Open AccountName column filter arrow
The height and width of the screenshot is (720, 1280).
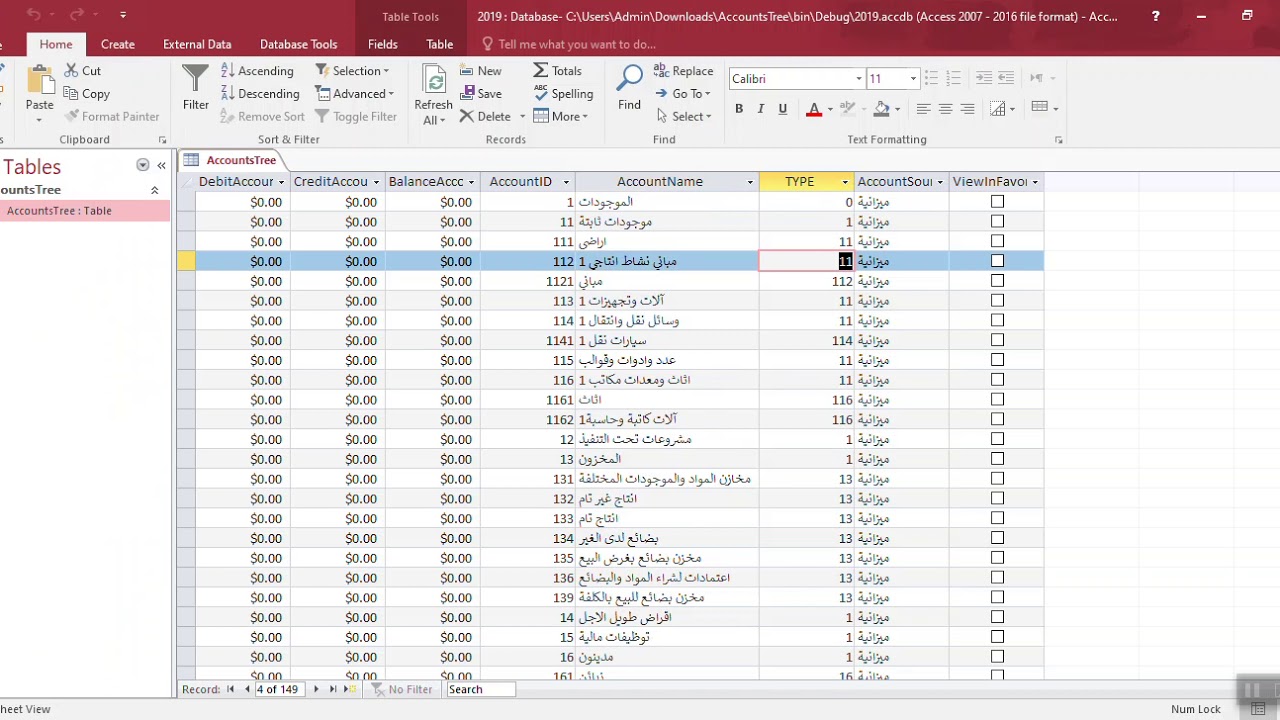[x=750, y=182]
